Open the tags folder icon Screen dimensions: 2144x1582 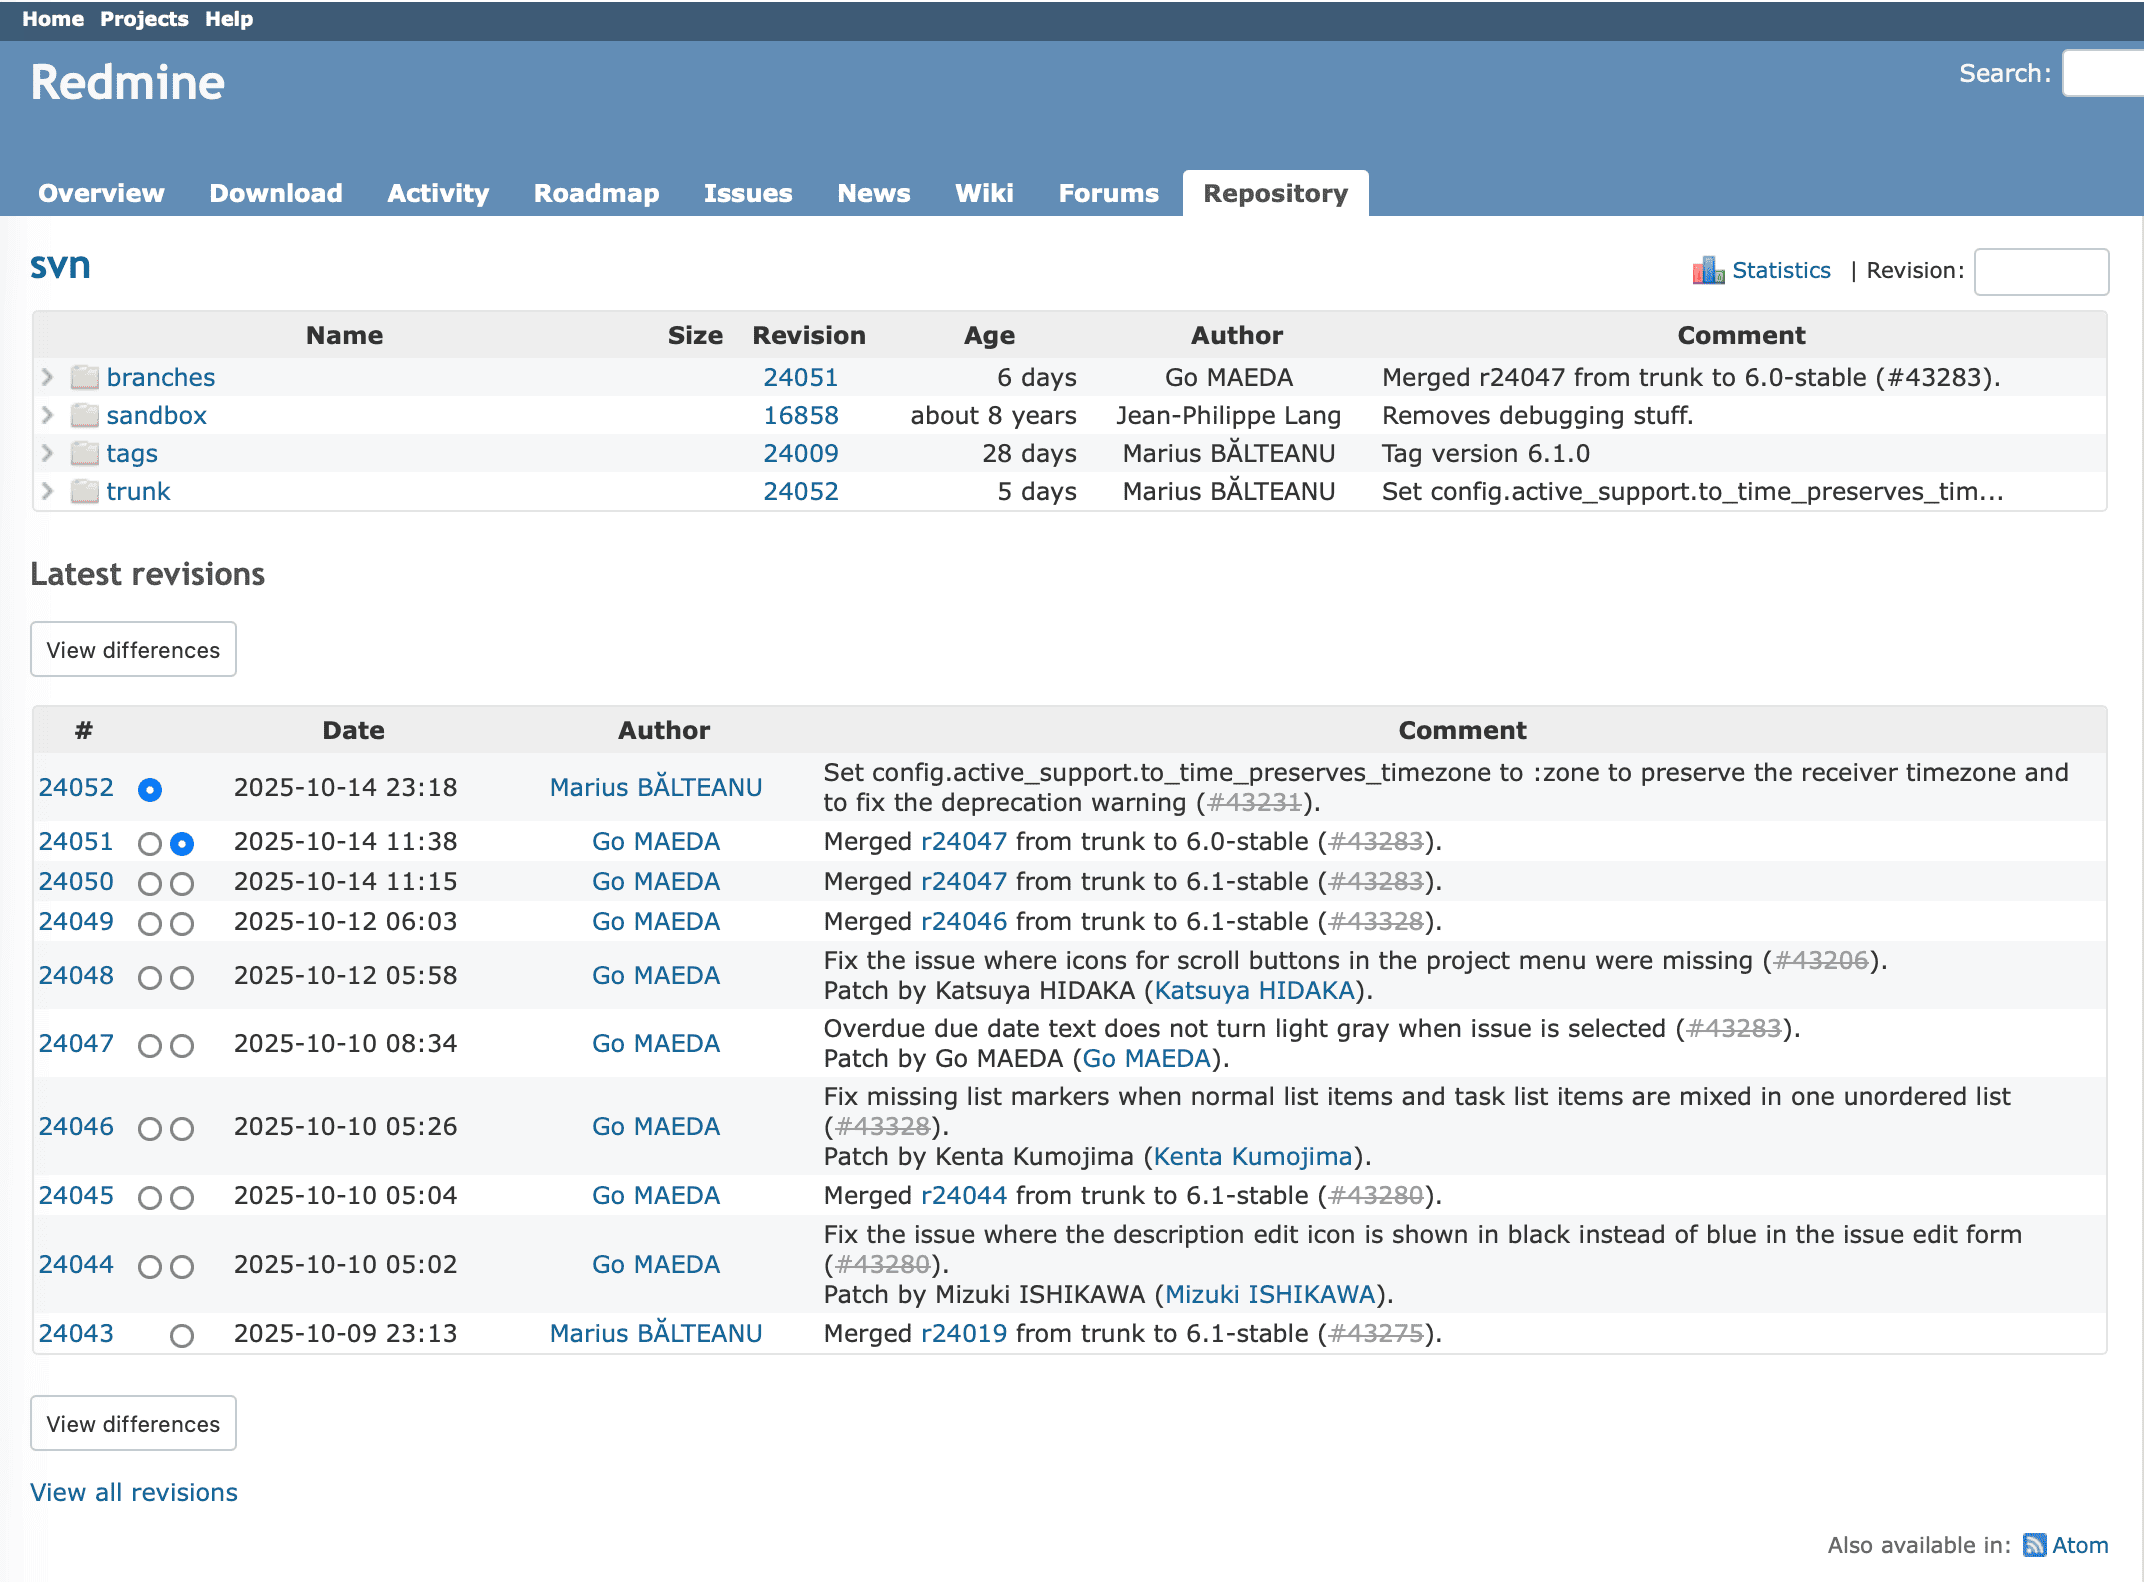[84, 453]
